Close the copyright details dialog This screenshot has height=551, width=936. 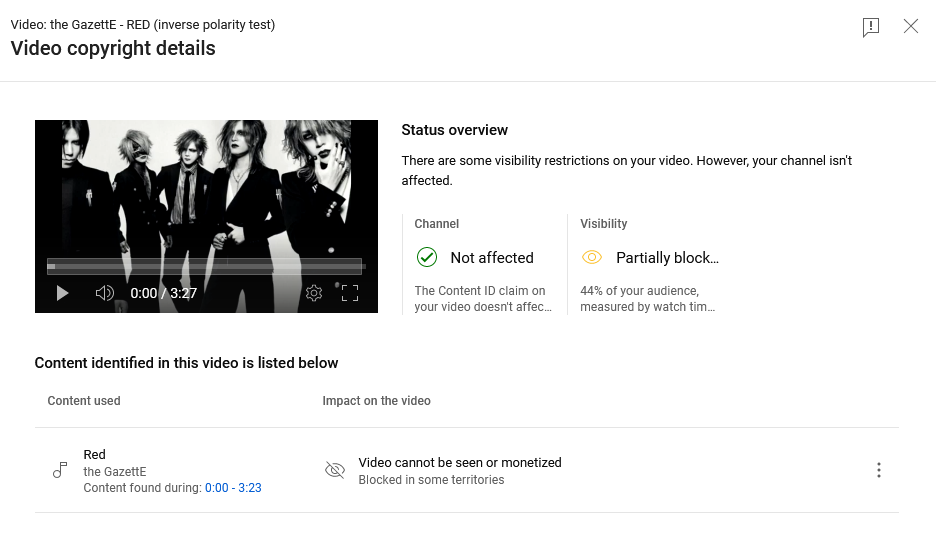pos(911,26)
